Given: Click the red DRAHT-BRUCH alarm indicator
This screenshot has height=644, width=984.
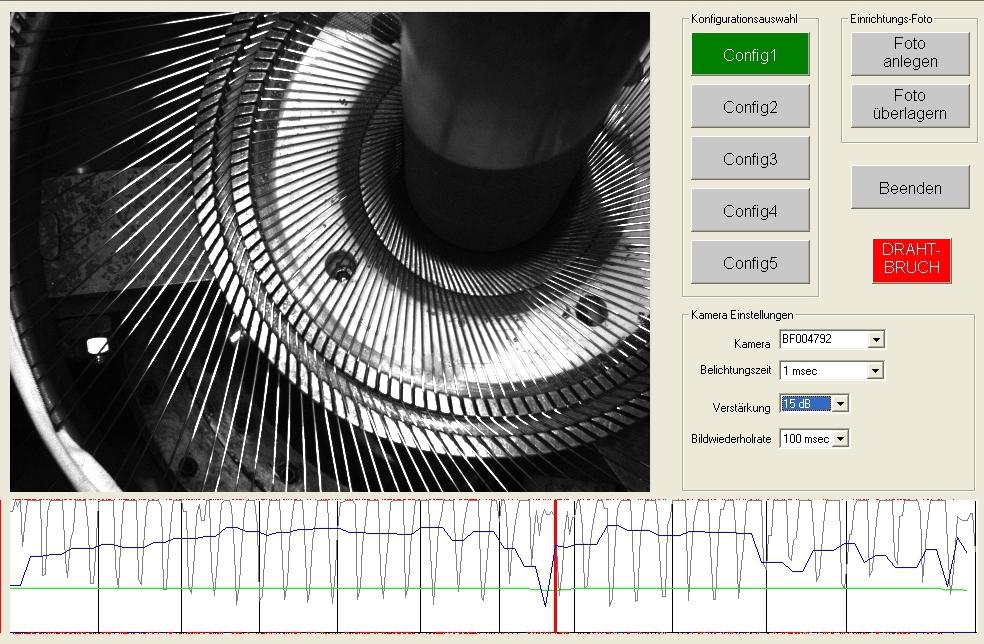Looking at the screenshot, I should (911, 260).
